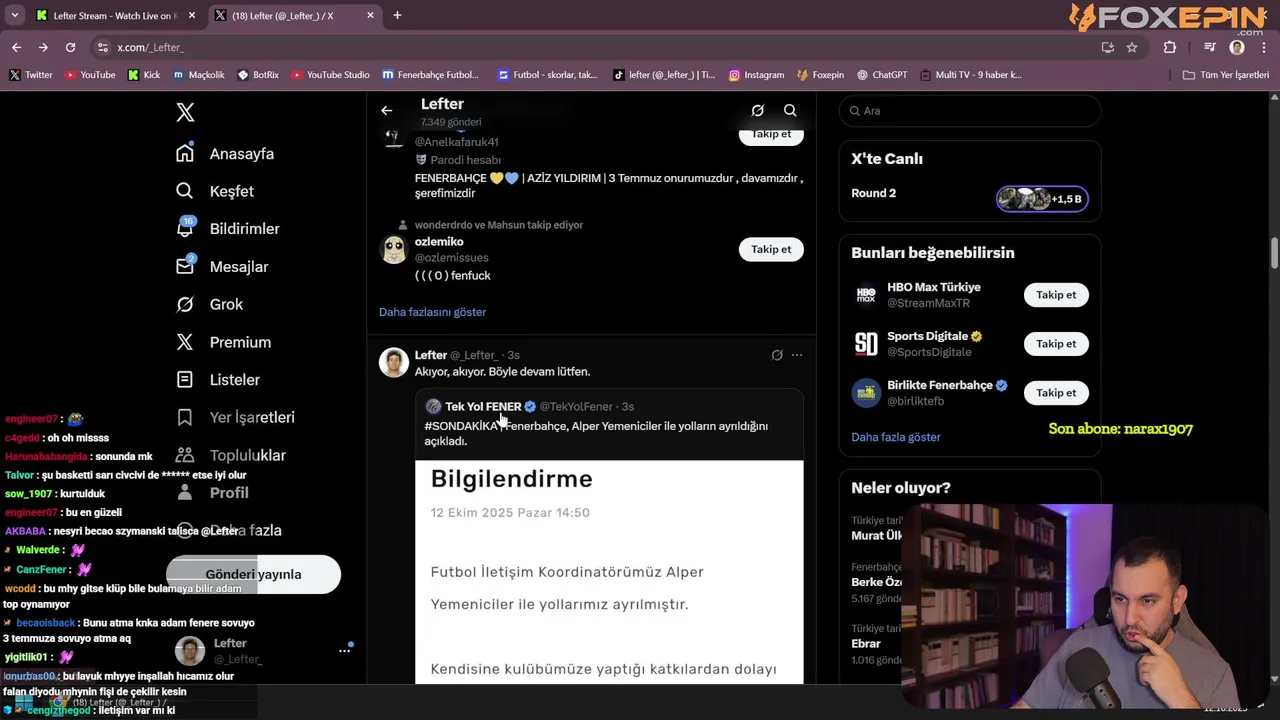Open Anasayfa home page
1280x720 pixels.
(x=225, y=154)
